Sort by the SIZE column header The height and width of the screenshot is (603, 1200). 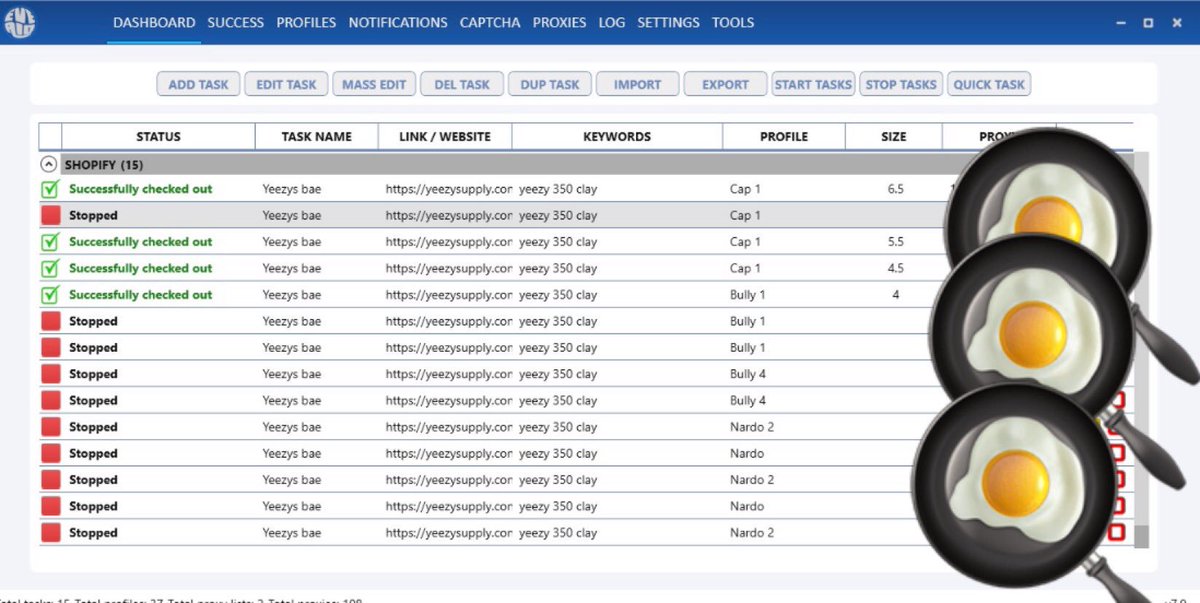tap(894, 136)
